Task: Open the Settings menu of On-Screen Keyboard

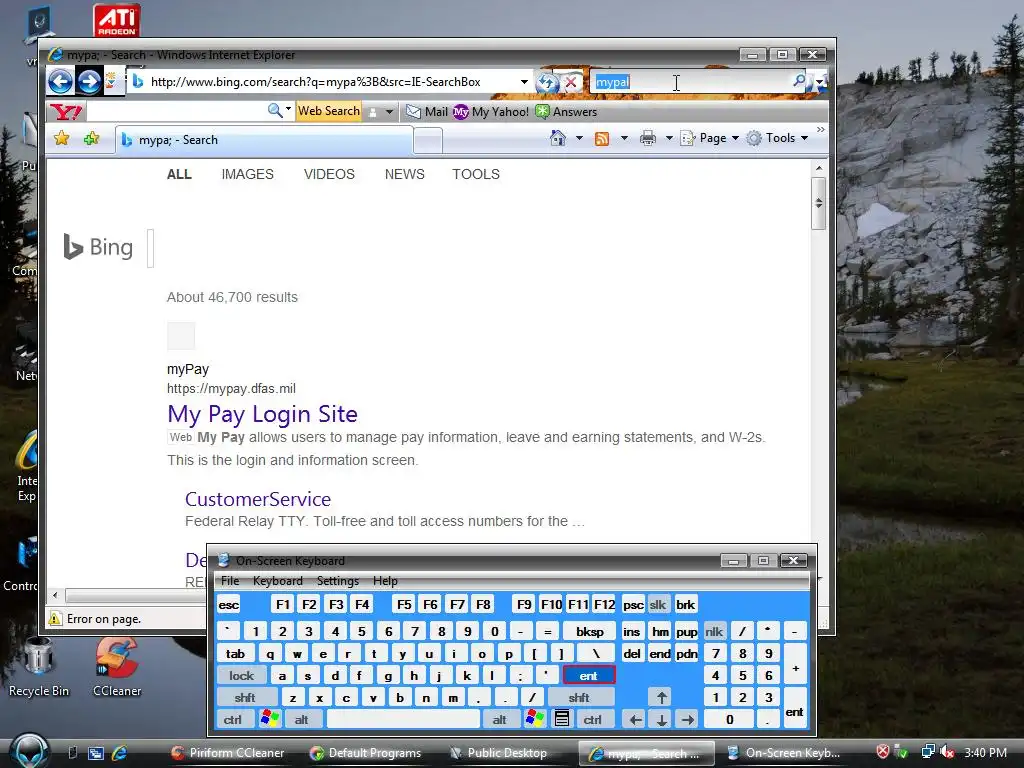Action: tap(338, 581)
